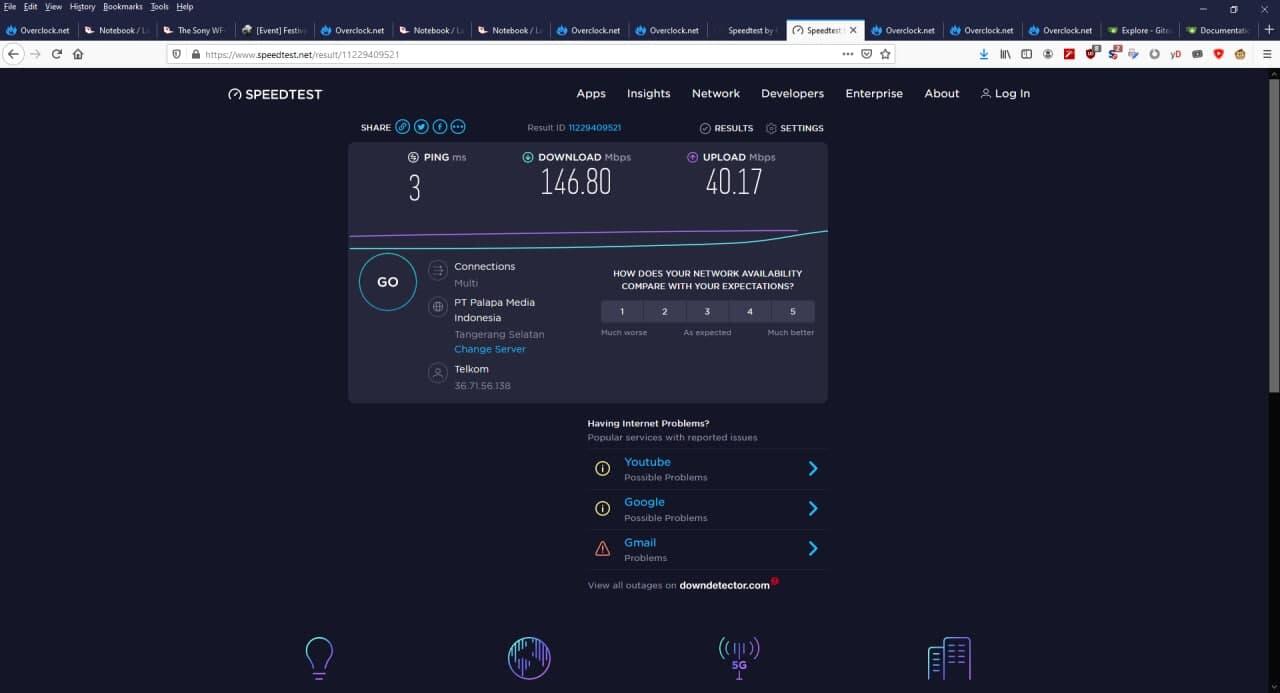1280x693 pixels.
Task: Open the Apps navigation item
Action: [x=591, y=93]
